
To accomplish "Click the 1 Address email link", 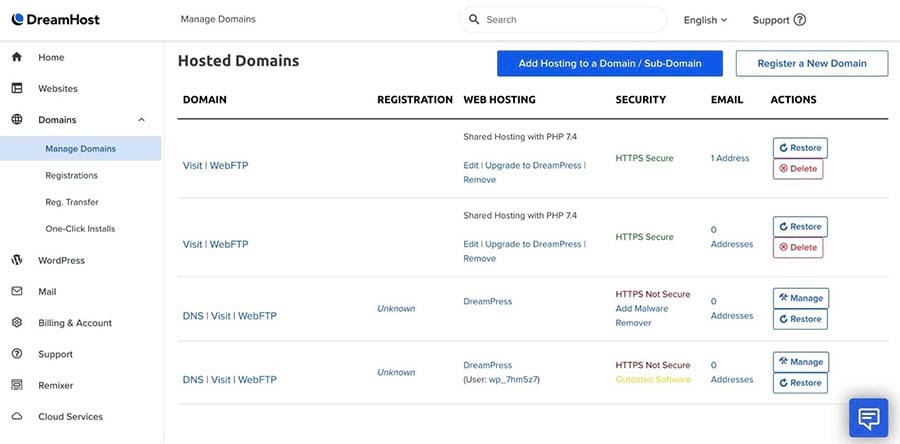I will tap(730, 158).
